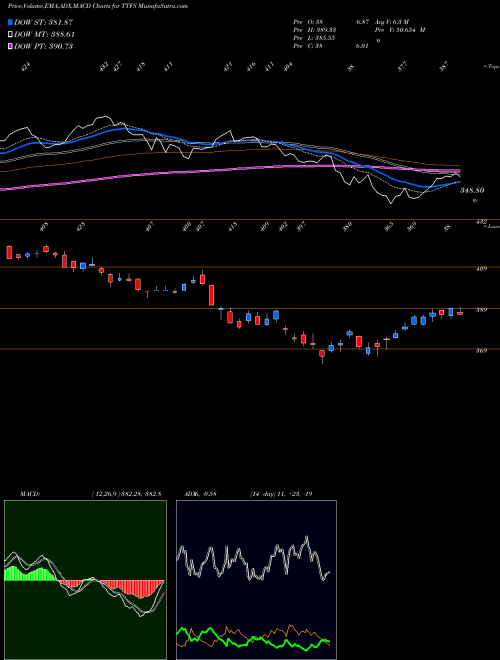Click the white DOW MT legend swatch
Viewport: 500px width, 660px height.
coord(10,35)
